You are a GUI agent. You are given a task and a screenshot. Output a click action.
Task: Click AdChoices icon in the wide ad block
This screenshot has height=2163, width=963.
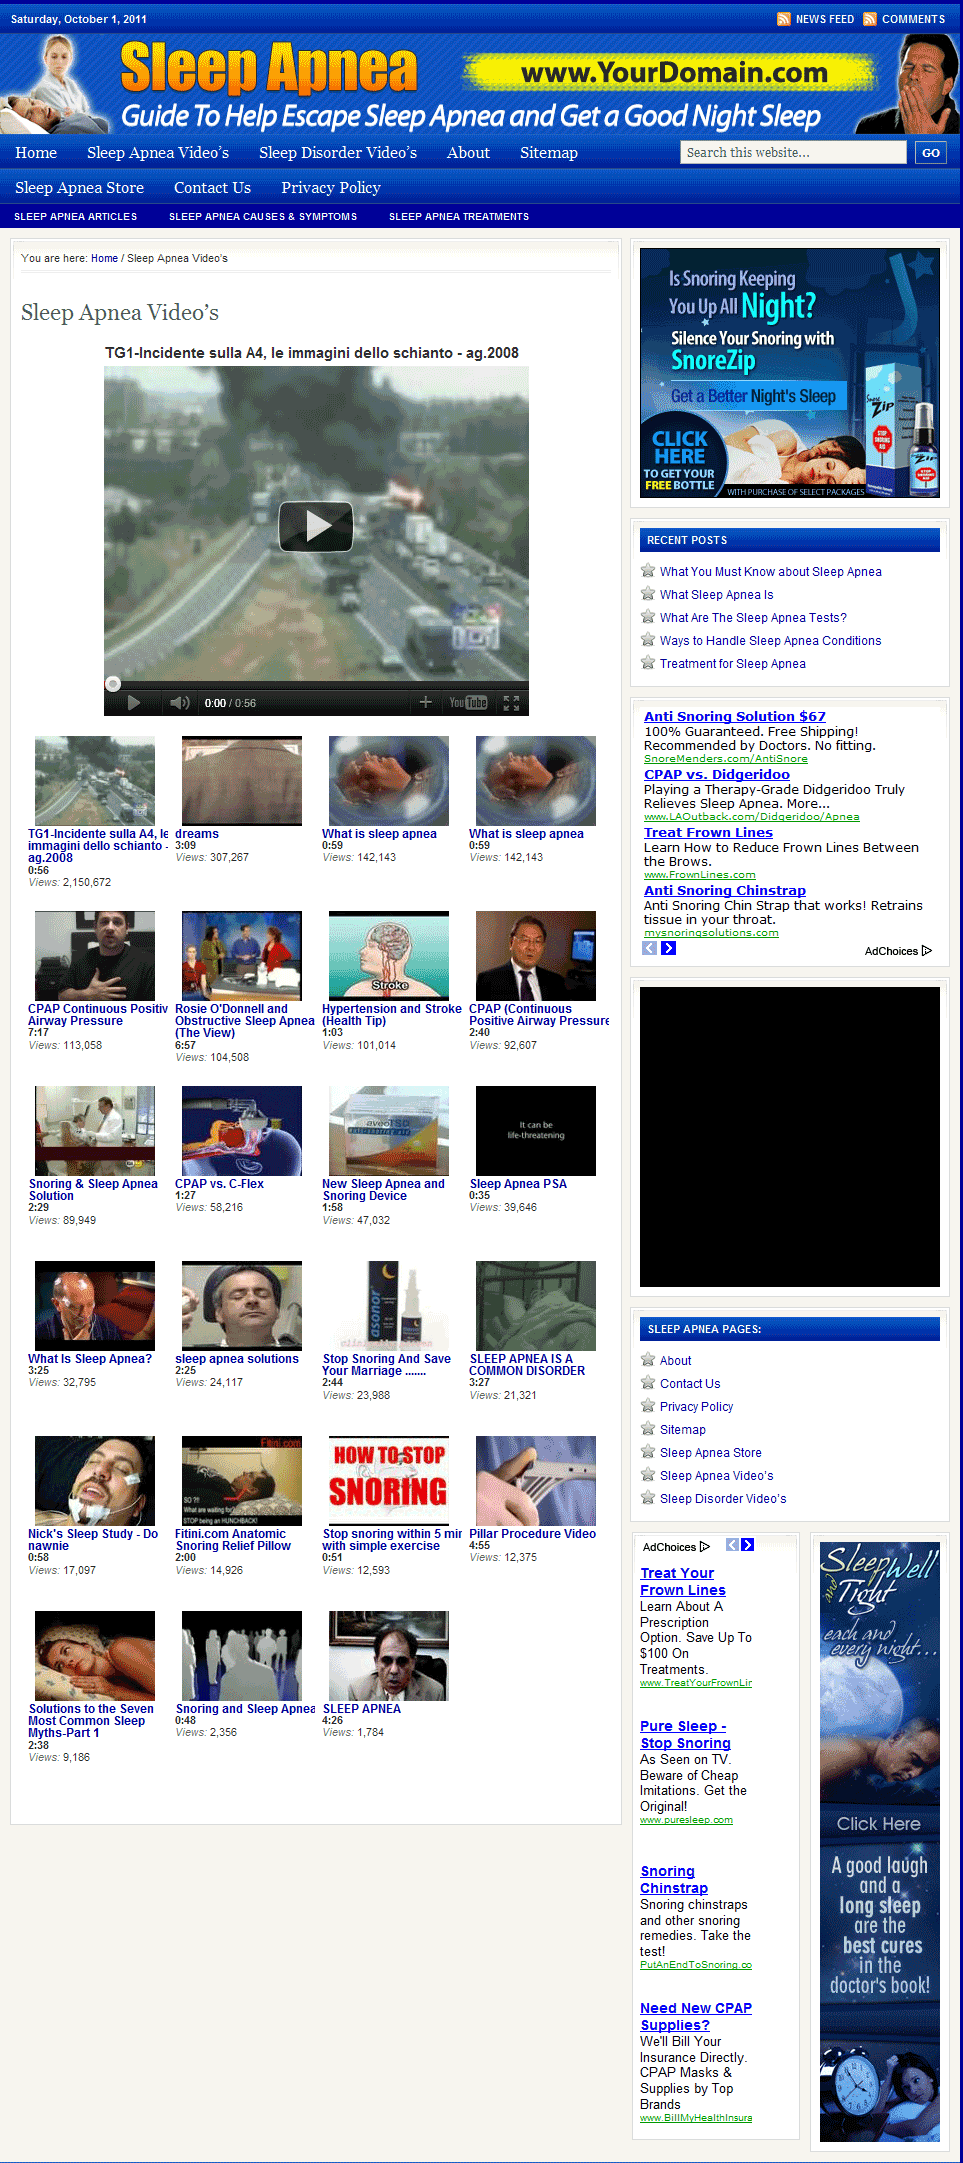pyautogui.click(x=927, y=951)
